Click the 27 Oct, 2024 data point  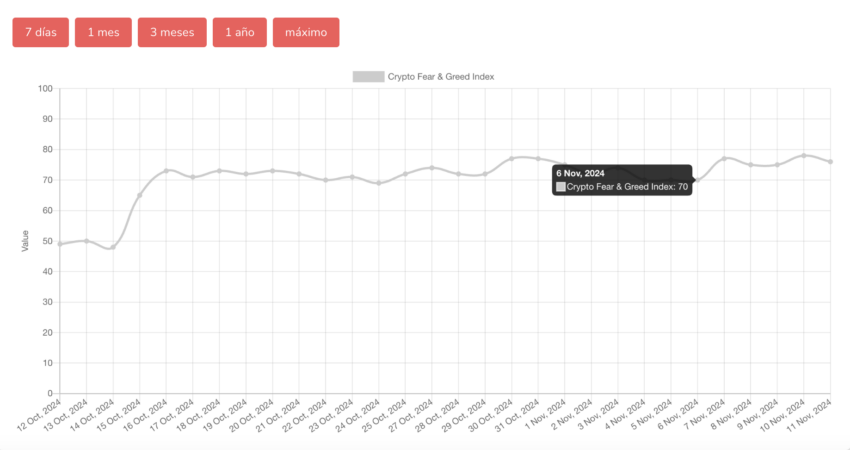[432, 168]
